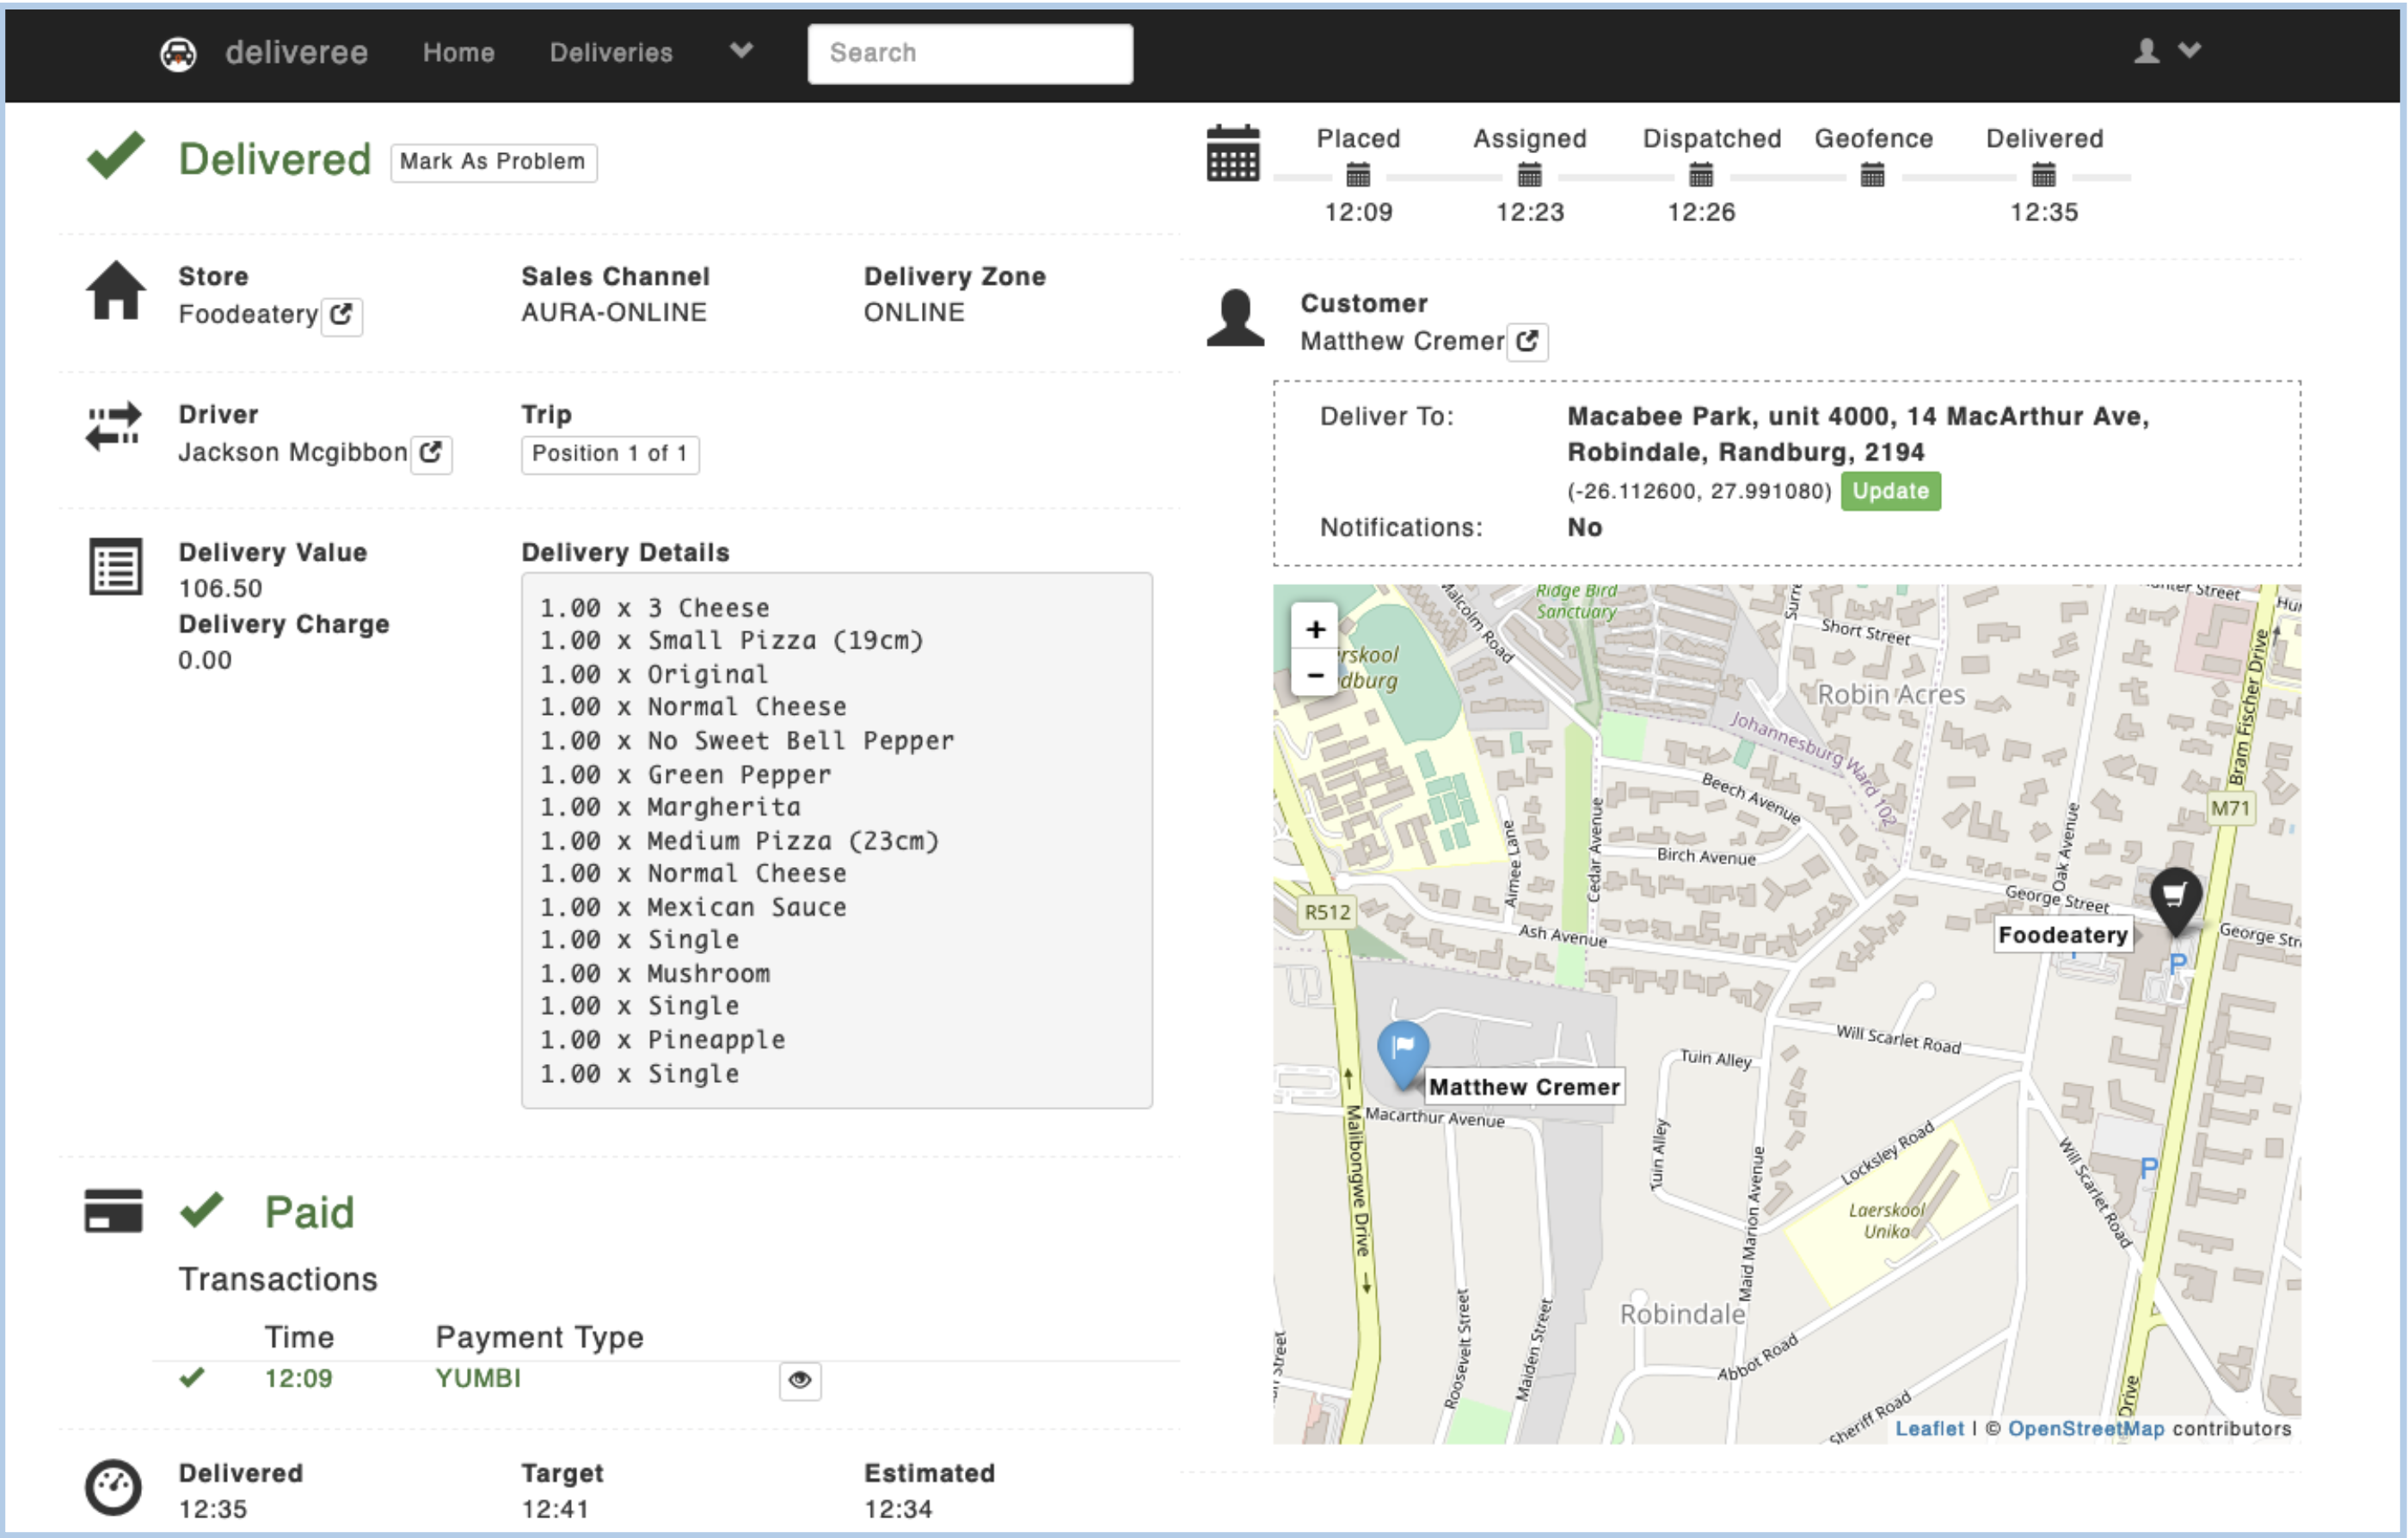Open the Home menu item
The width and height of the screenshot is (2408, 1538).
458,53
